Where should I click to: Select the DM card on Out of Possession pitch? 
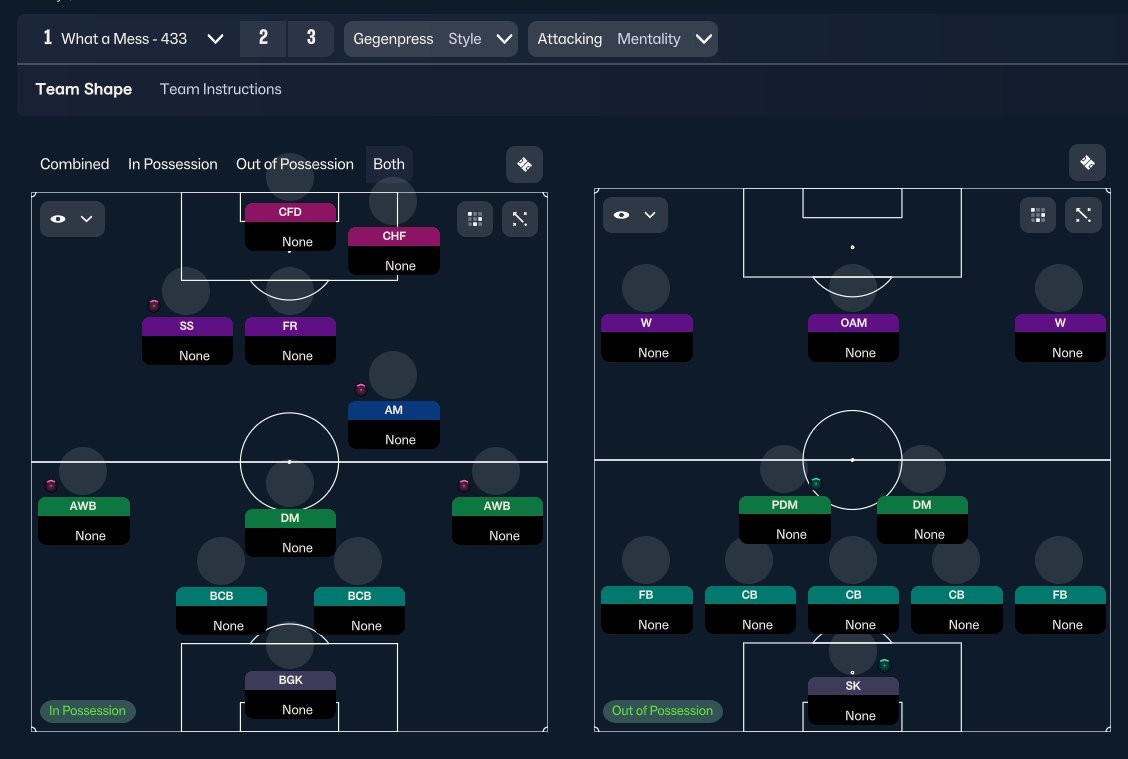[922, 519]
